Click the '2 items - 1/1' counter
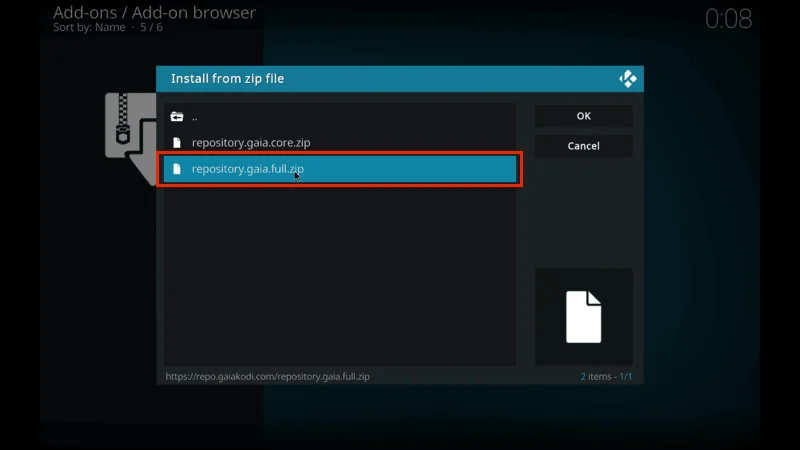 606,377
